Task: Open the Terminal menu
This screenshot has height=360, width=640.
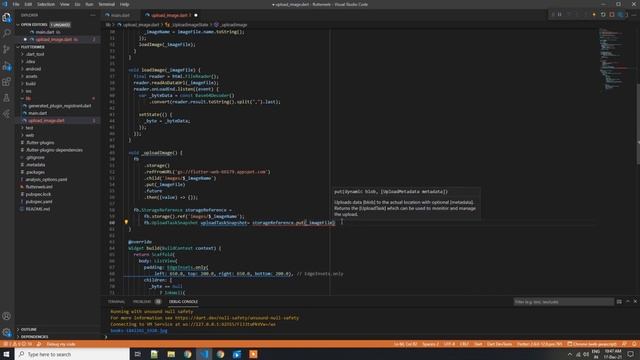Action: point(107,4)
